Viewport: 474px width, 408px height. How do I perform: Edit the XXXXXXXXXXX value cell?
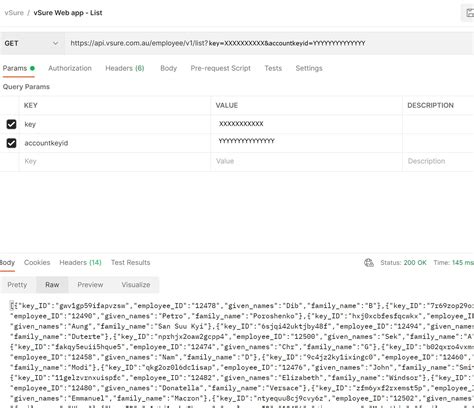(306, 124)
